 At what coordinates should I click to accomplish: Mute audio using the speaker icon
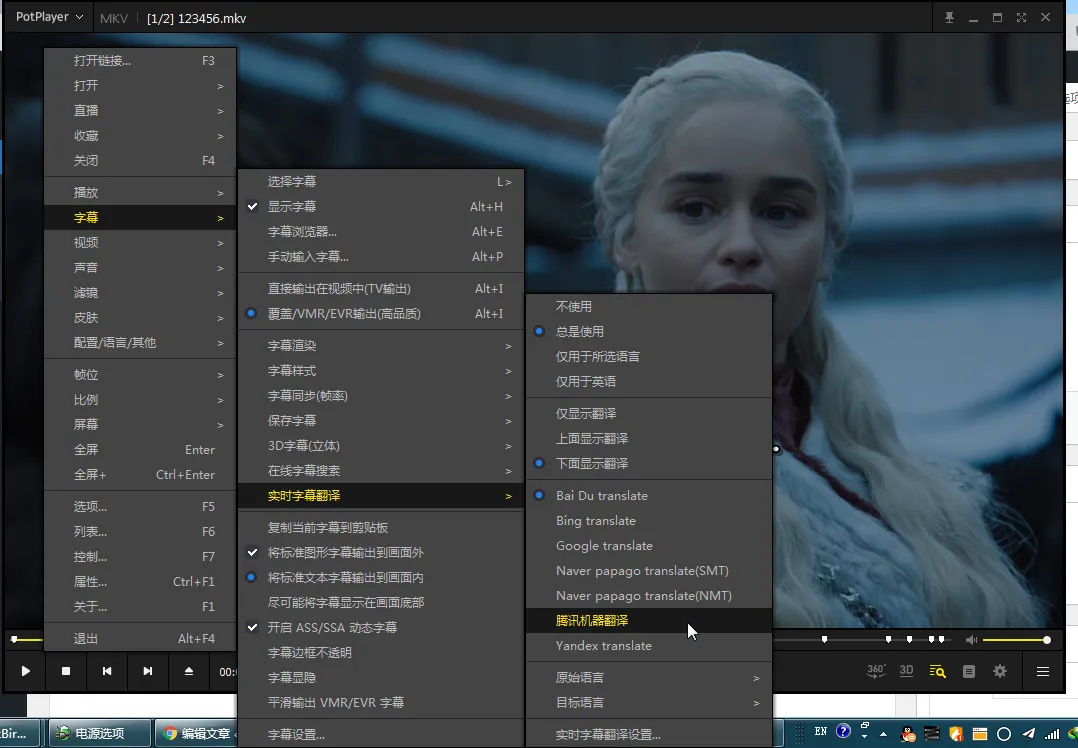[971, 640]
